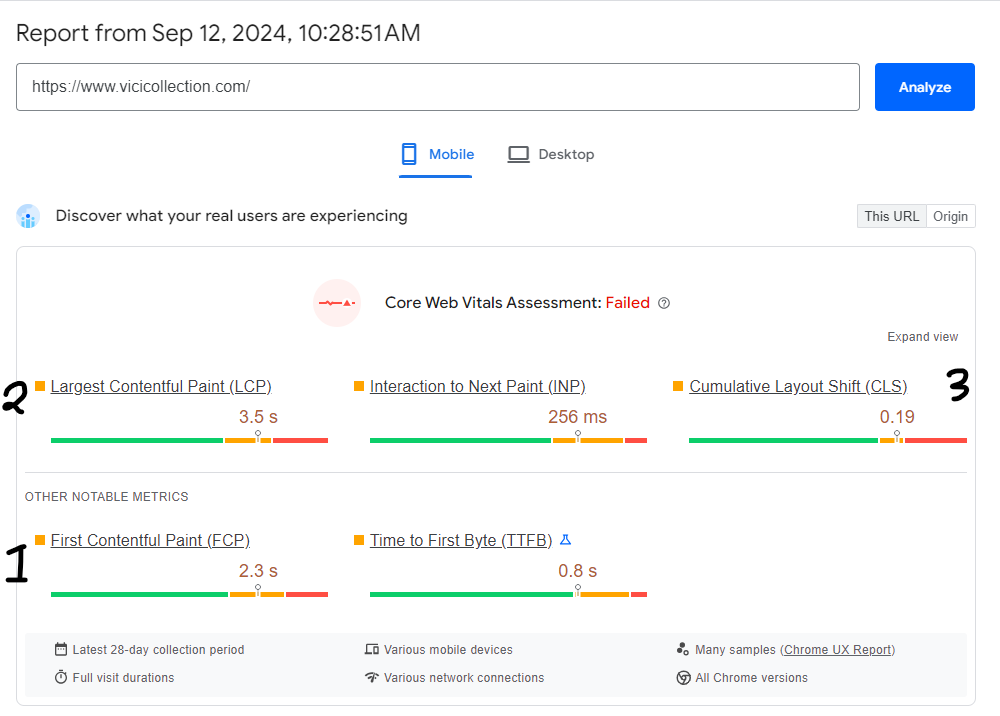Click the help icon beside Failed
1000x716 pixels.
coord(664,303)
